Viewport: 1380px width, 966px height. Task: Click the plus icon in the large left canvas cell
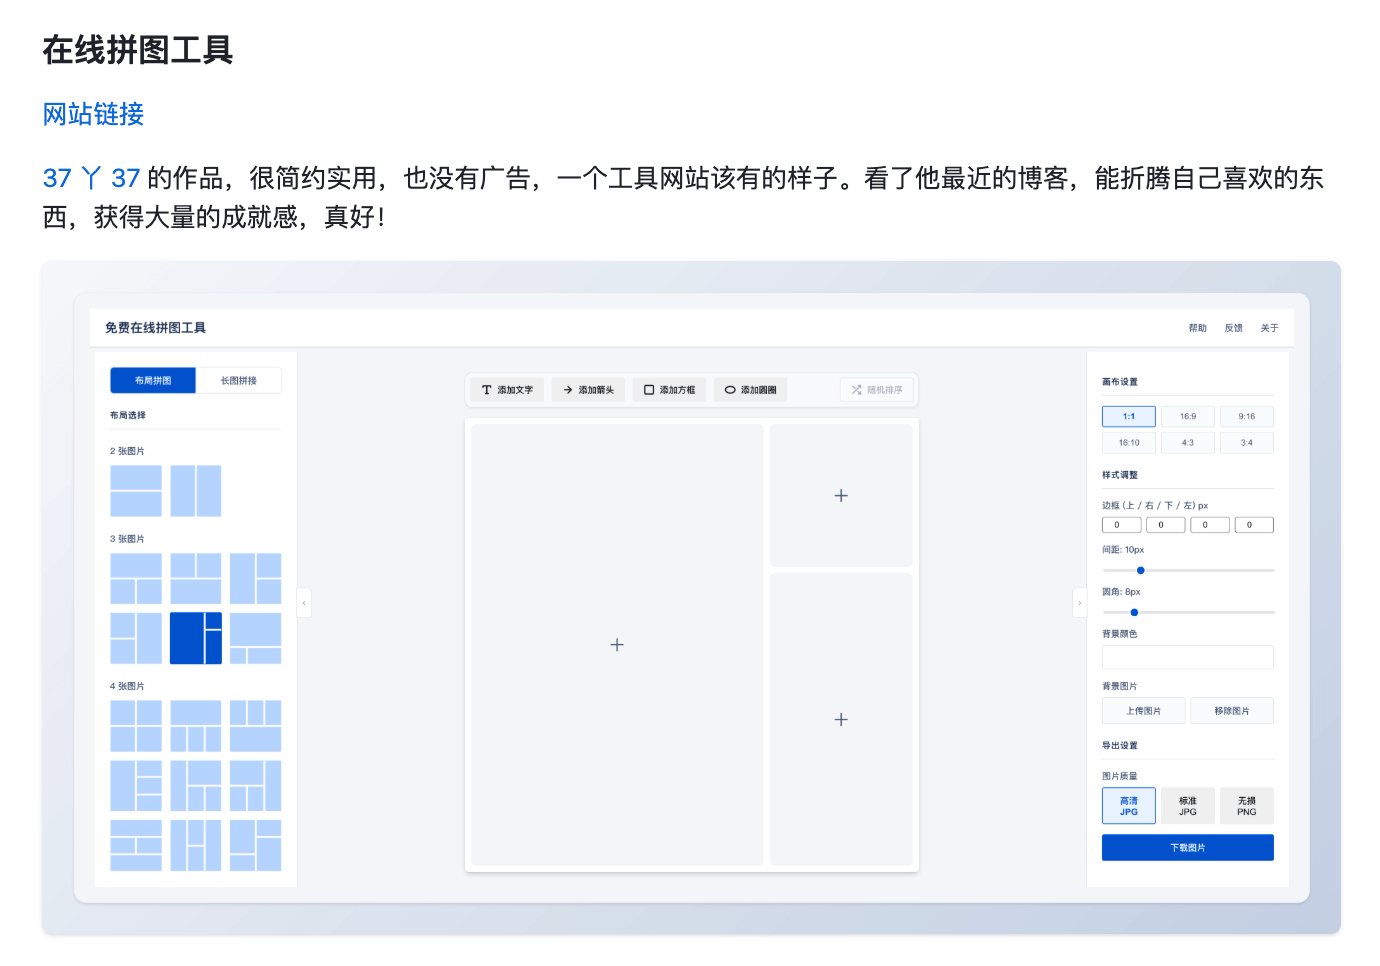coord(617,645)
